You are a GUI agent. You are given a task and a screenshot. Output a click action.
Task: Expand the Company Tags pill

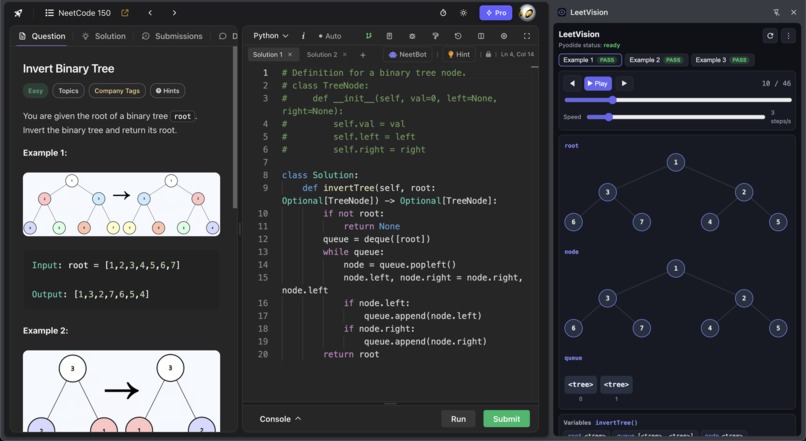coord(117,91)
